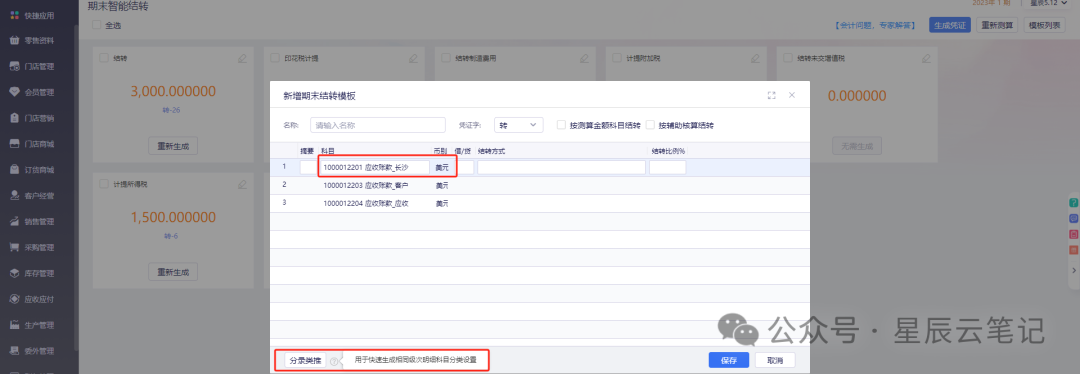The height and width of the screenshot is (374, 1080).
Task: Click the green question-mark floating icon
Action: 1073,202
